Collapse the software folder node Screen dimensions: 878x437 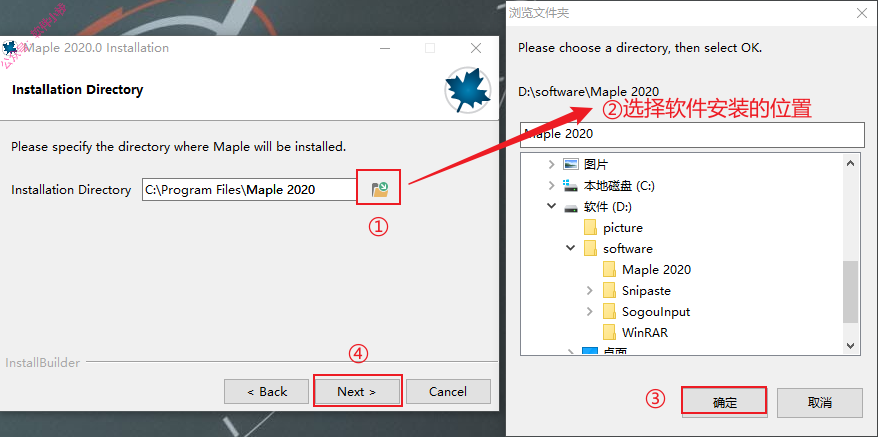571,247
